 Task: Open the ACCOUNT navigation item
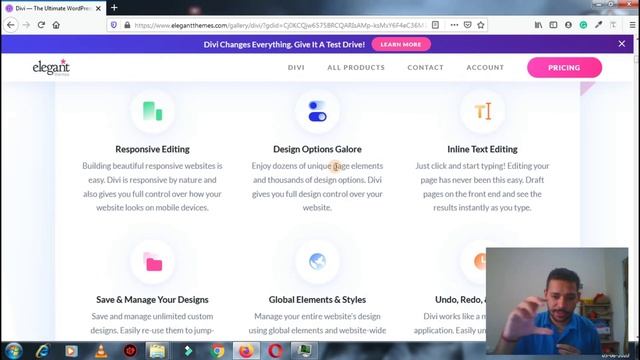click(485, 67)
